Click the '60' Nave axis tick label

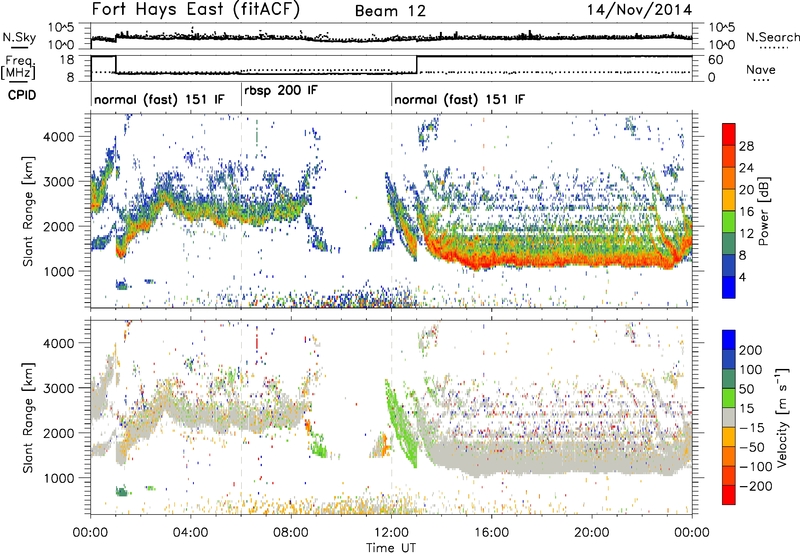click(x=716, y=60)
